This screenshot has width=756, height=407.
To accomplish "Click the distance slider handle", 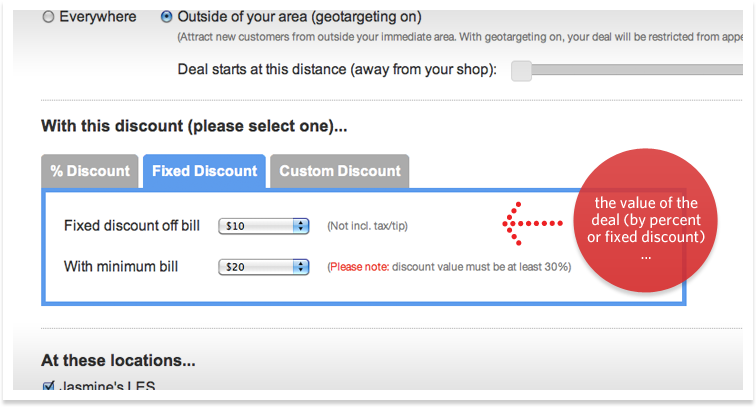I will coord(521,70).
